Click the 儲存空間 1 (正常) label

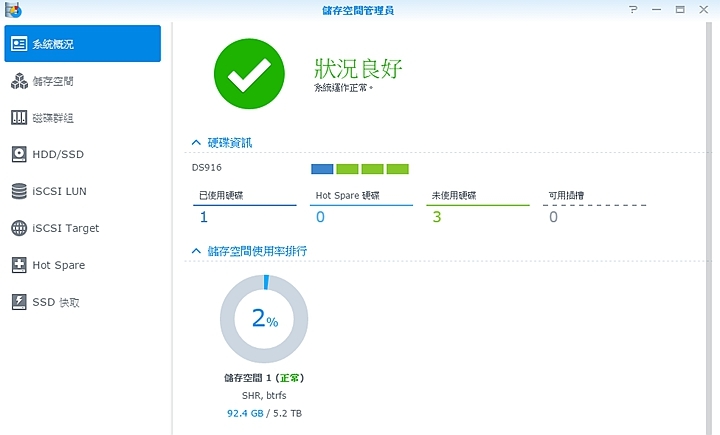coord(264,378)
